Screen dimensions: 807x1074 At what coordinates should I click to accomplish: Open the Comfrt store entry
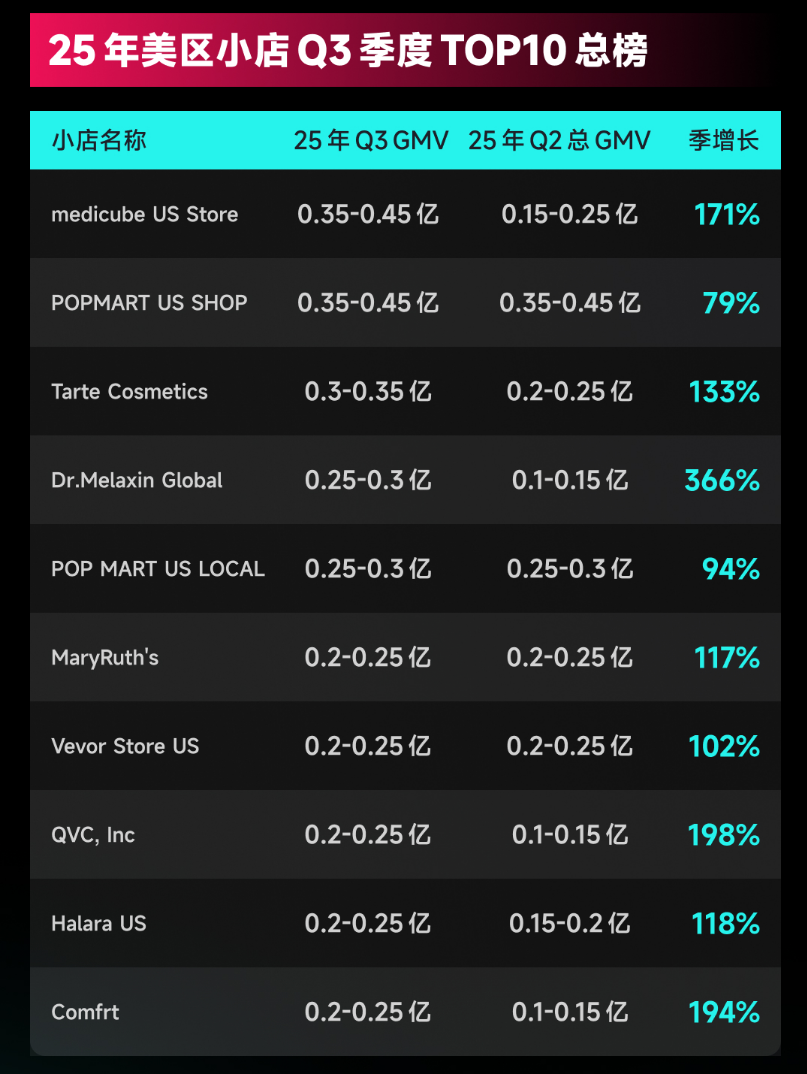pyautogui.click(x=85, y=1012)
